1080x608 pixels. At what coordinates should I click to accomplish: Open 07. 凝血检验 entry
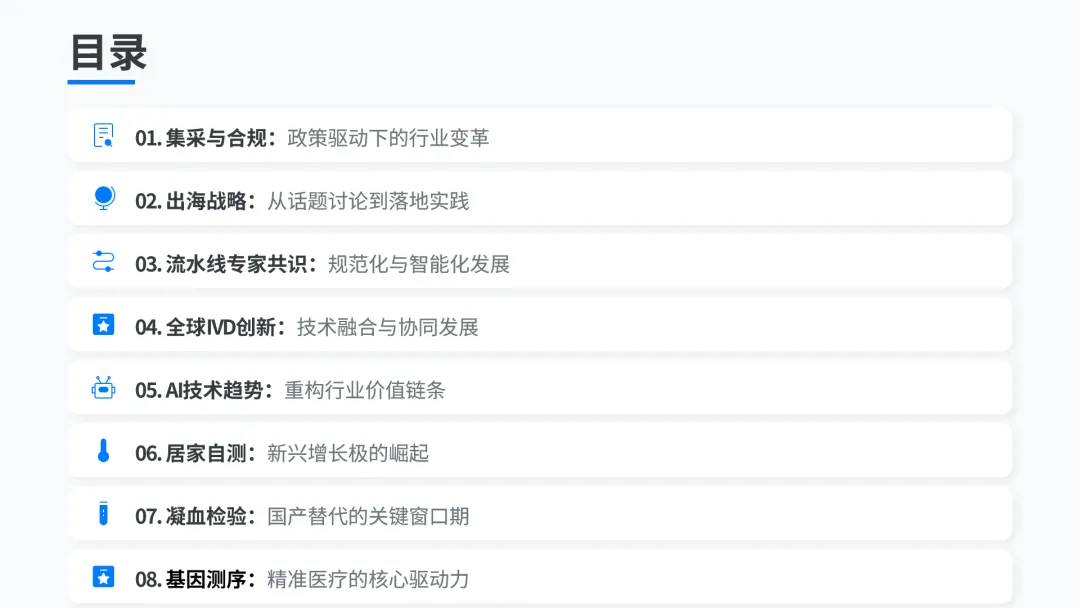(x=540, y=514)
